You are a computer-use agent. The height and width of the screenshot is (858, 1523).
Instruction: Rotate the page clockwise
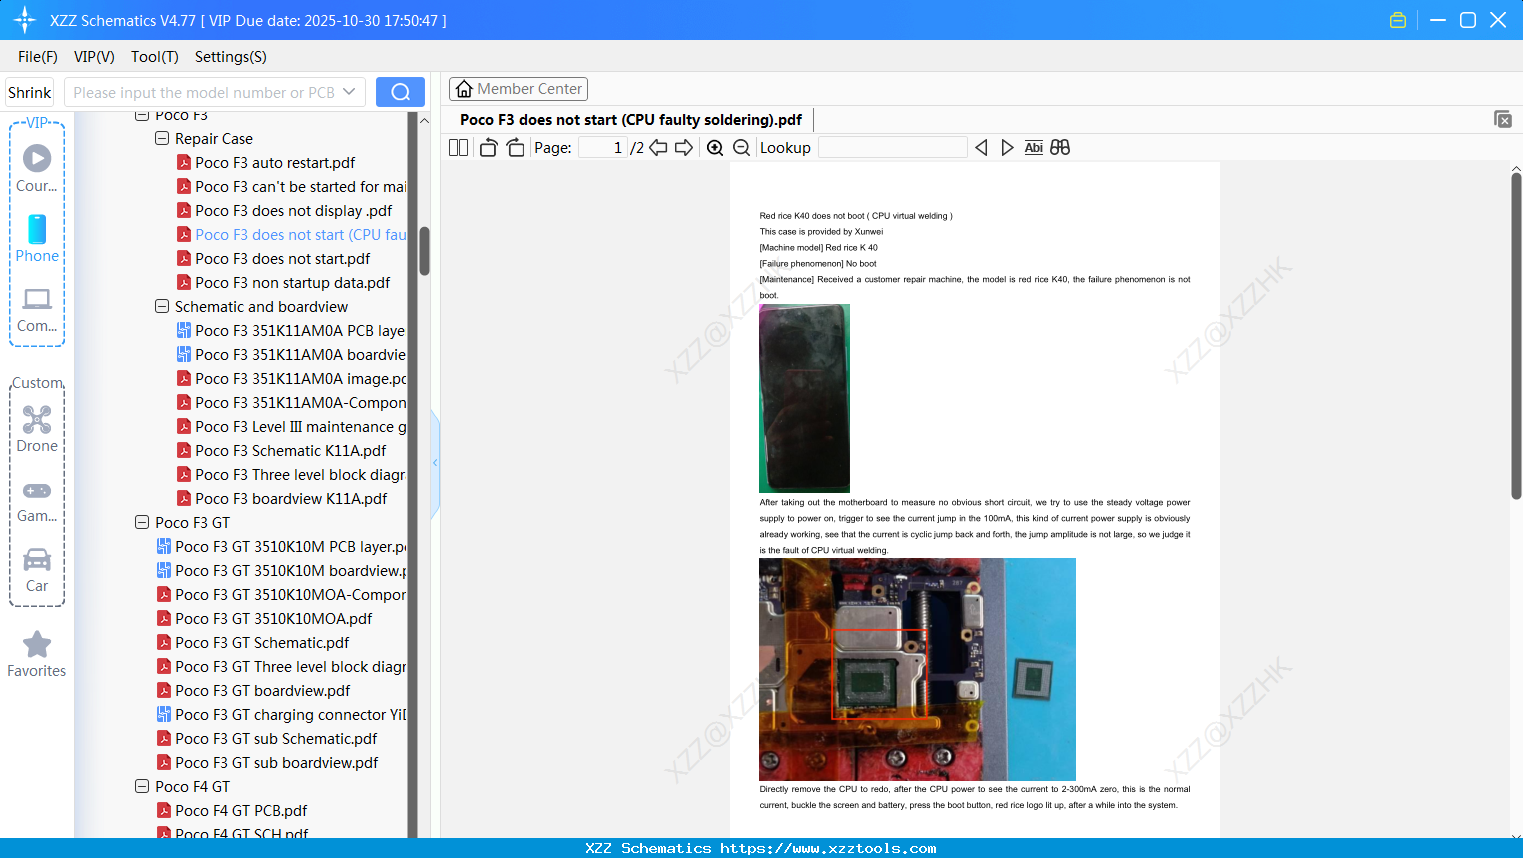pos(516,148)
